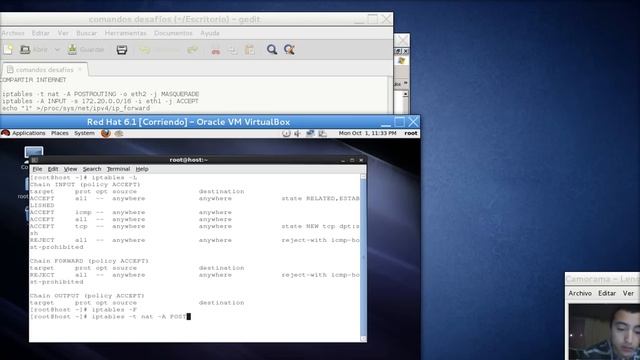Open the terminal File menu
The image size is (640, 360).
[37, 169]
